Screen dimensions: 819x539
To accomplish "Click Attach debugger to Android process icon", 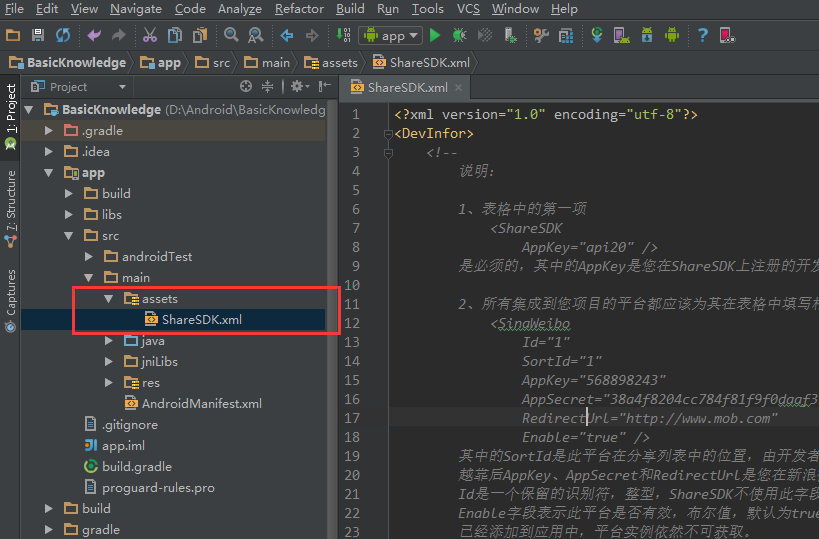I will 510,36.
